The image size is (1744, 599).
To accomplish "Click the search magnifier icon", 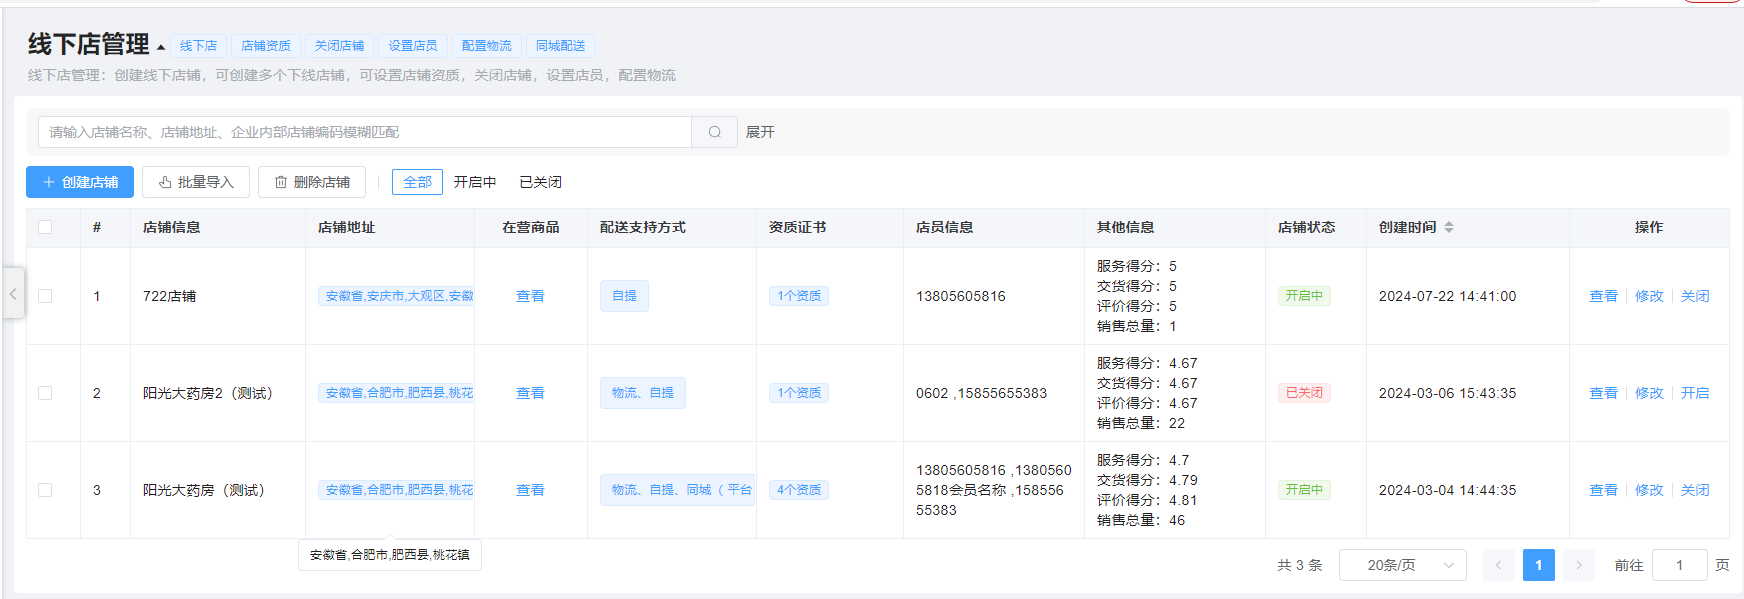I will point(714,132).
